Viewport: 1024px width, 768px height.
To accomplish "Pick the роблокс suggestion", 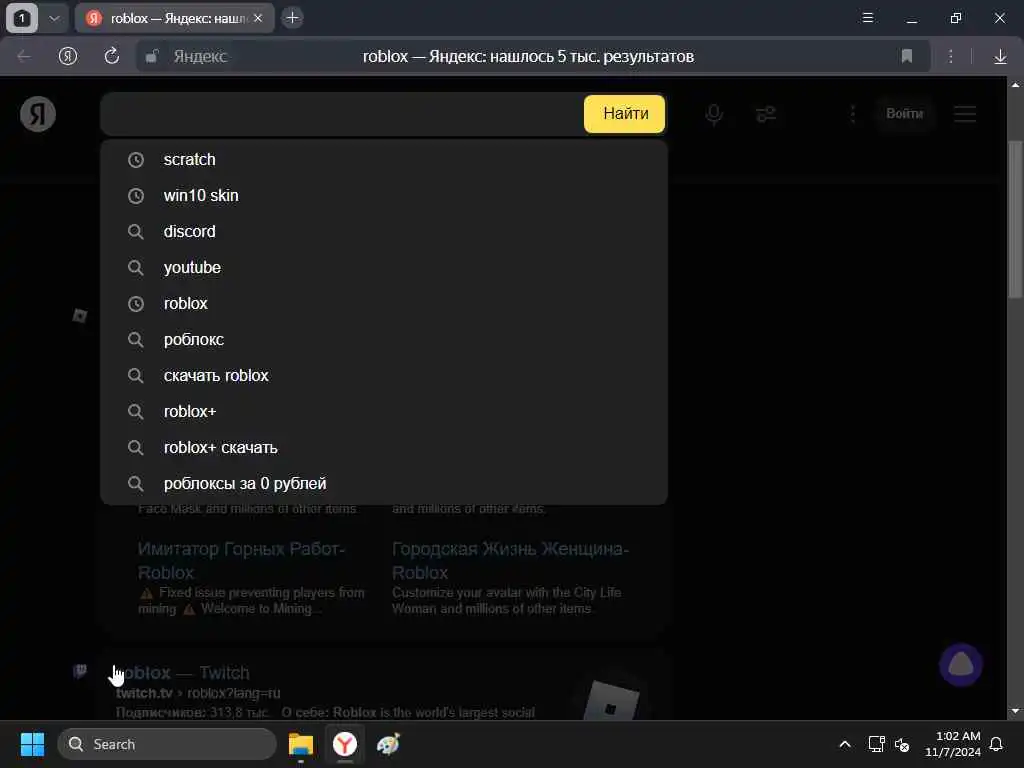I will 384,339.
